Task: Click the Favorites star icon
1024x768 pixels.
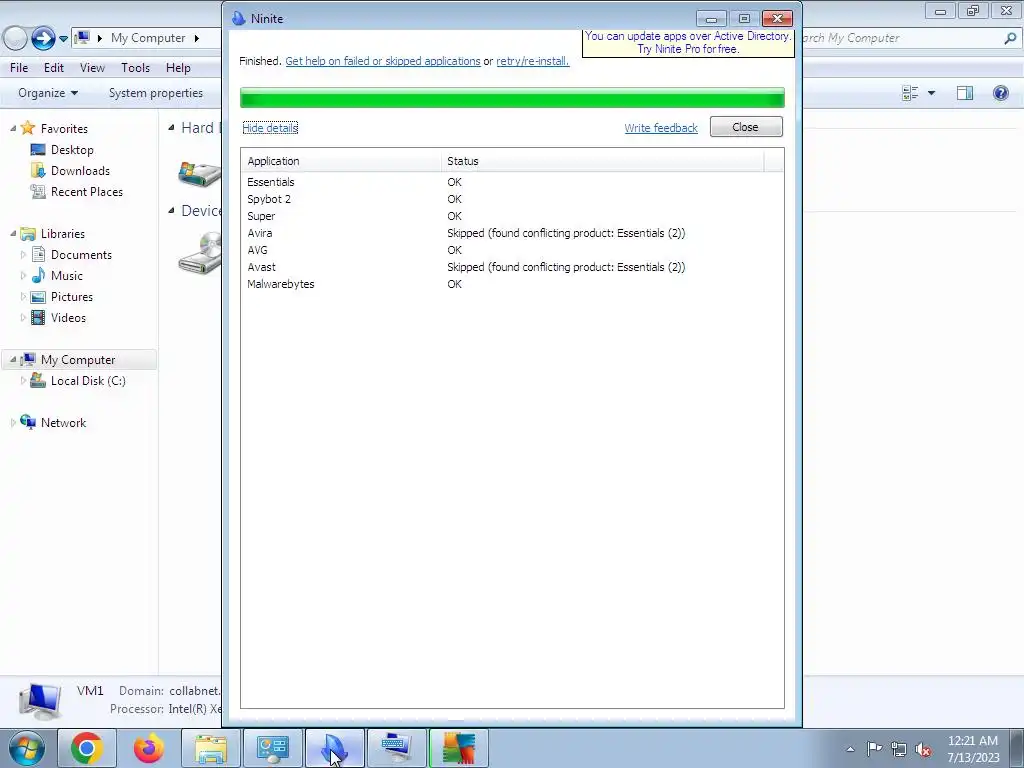Action: click(27, 128)
